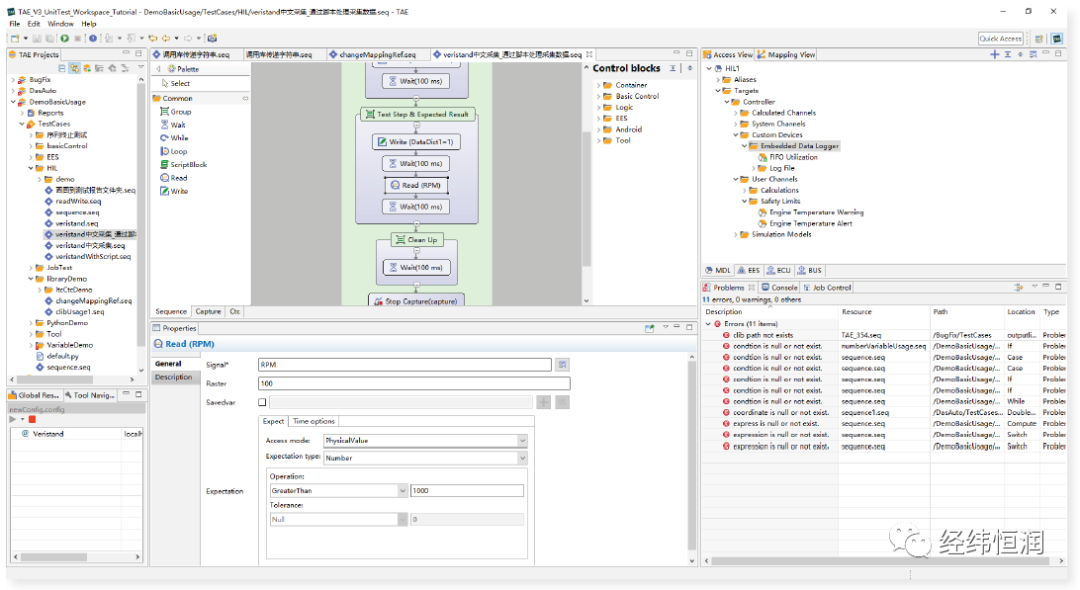Open the File menu
This screenshot has height=590, width=1080.
coord(14,23)
